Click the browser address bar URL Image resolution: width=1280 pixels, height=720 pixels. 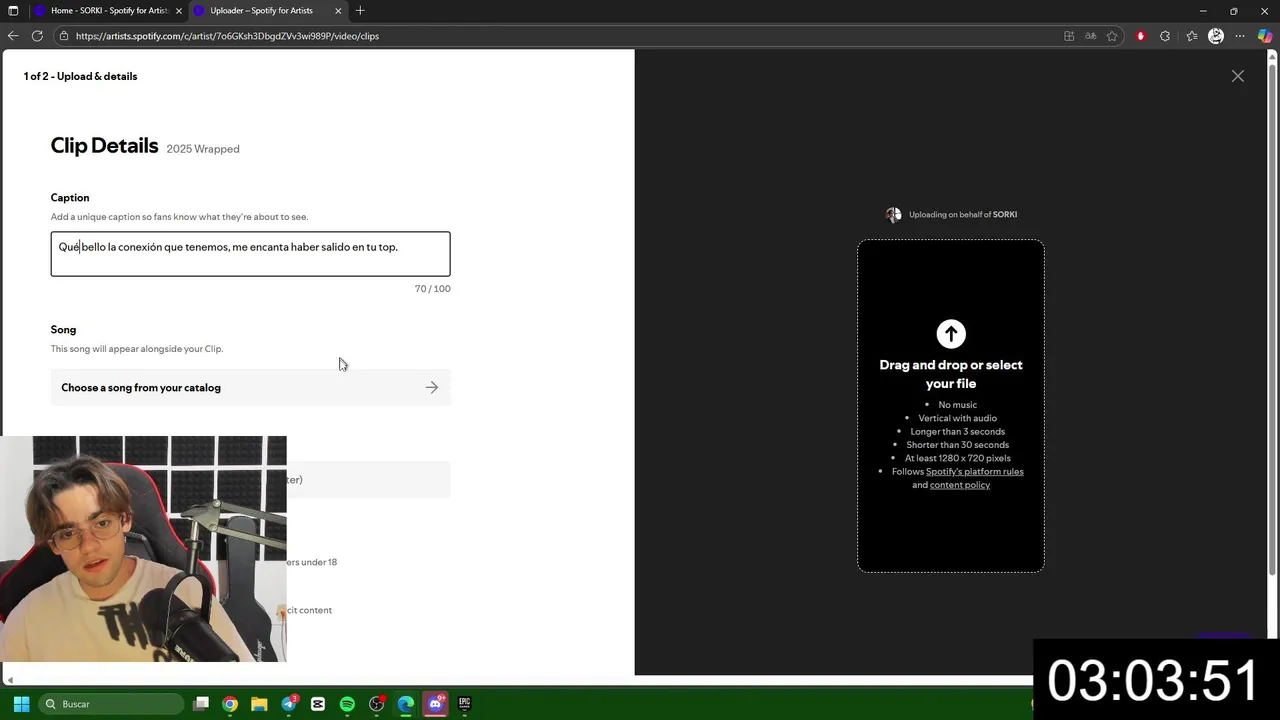tap(227, 36)
